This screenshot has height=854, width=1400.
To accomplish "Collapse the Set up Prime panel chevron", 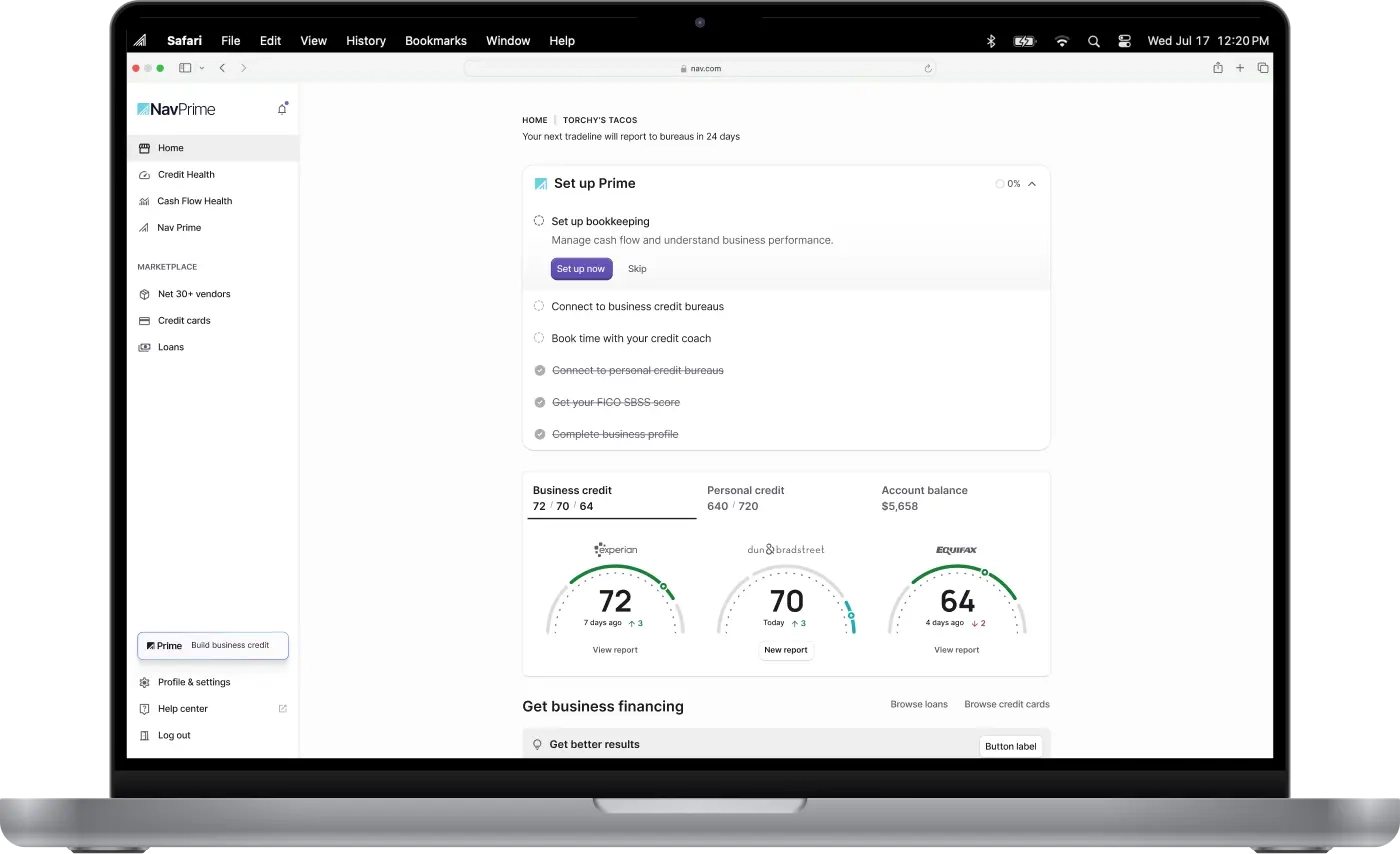I will click(x=1032, y=184).
